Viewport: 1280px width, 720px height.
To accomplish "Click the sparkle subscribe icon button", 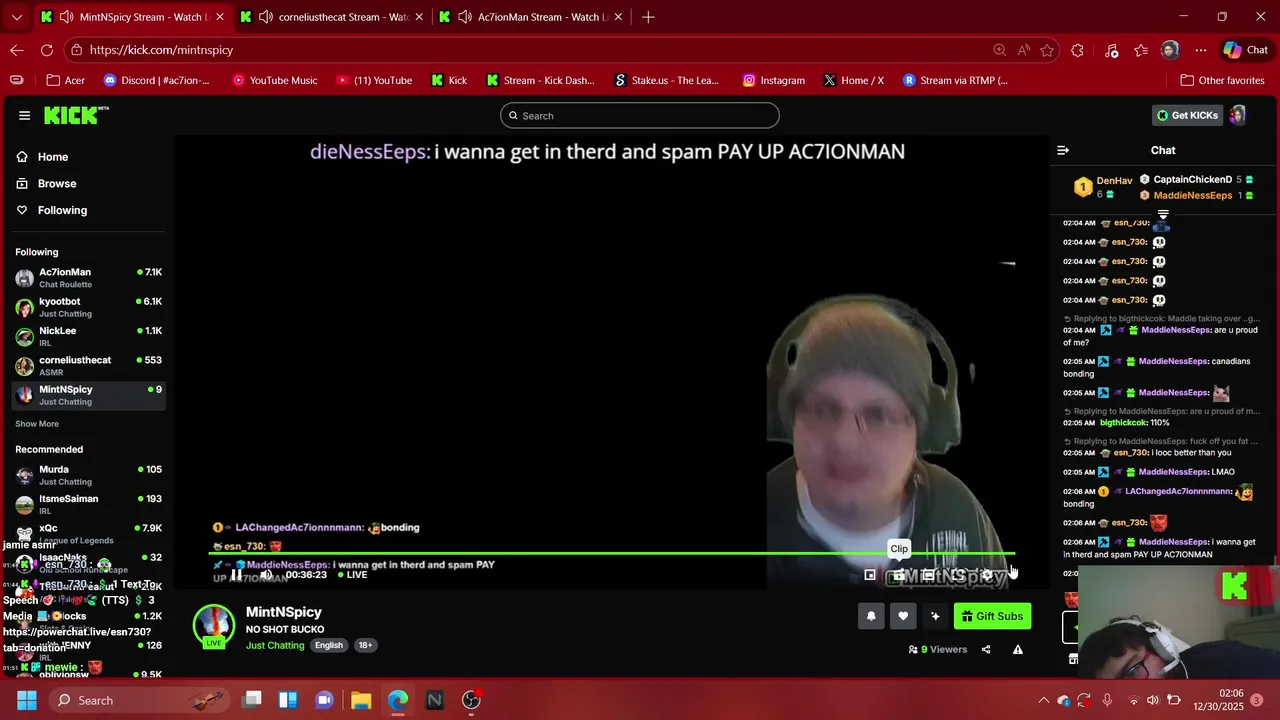I will (935, 616).
